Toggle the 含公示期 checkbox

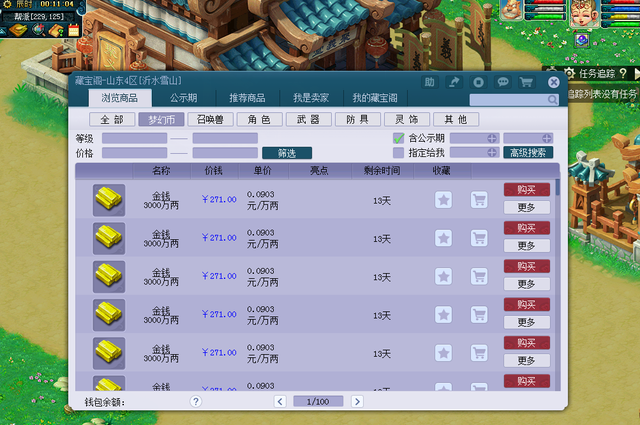(x=398, y=138)
